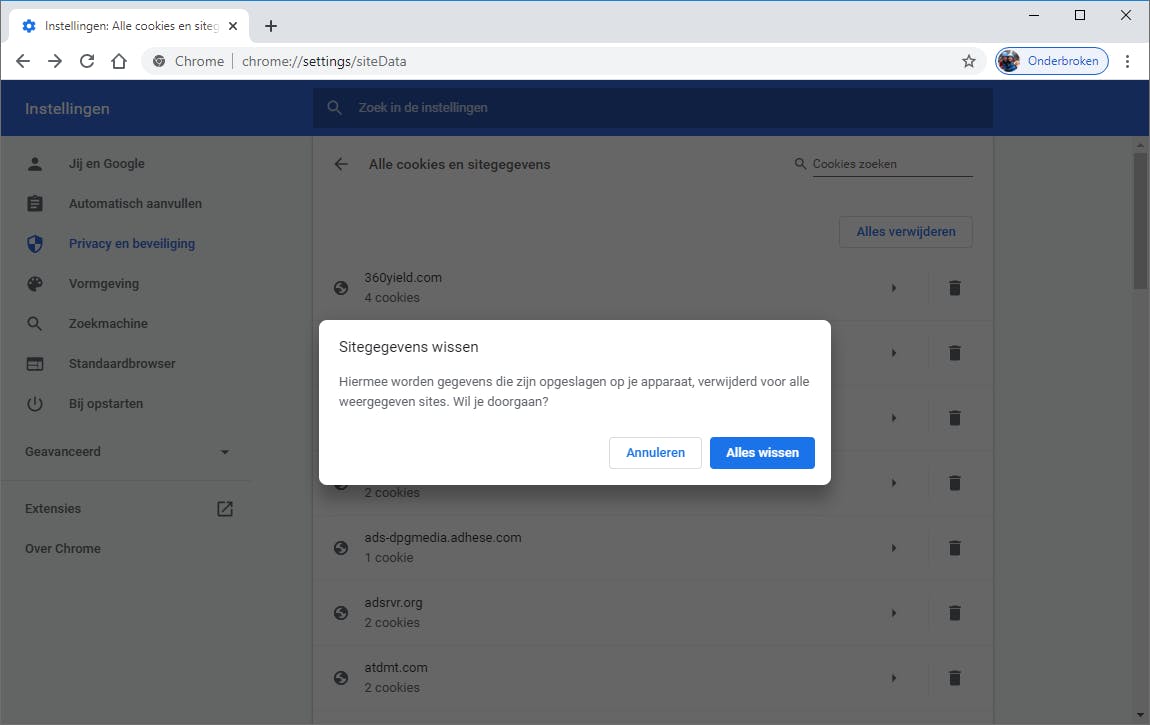Click the Cookies zoeken search field
This screenshot has width=1150, height=725.
pos(891,164)
